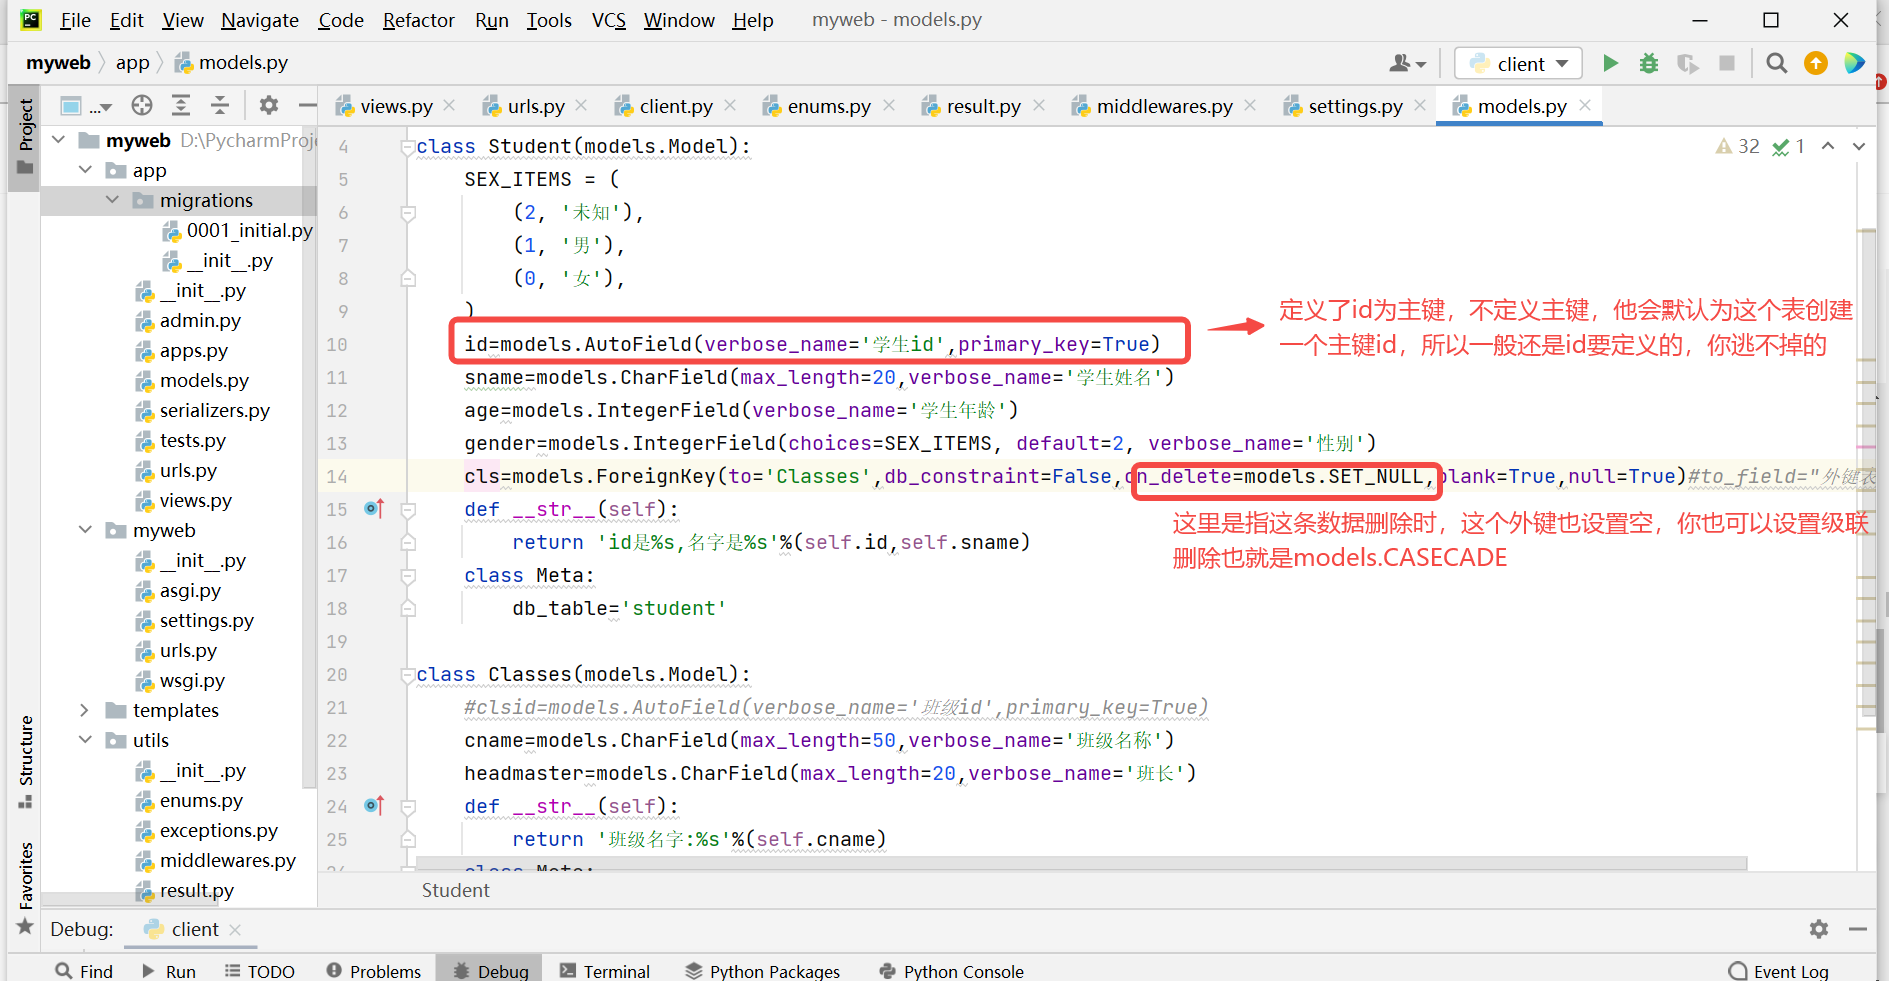The image size is (1889, 981).
Task: Click override marker on line 15
Action: 374,509
